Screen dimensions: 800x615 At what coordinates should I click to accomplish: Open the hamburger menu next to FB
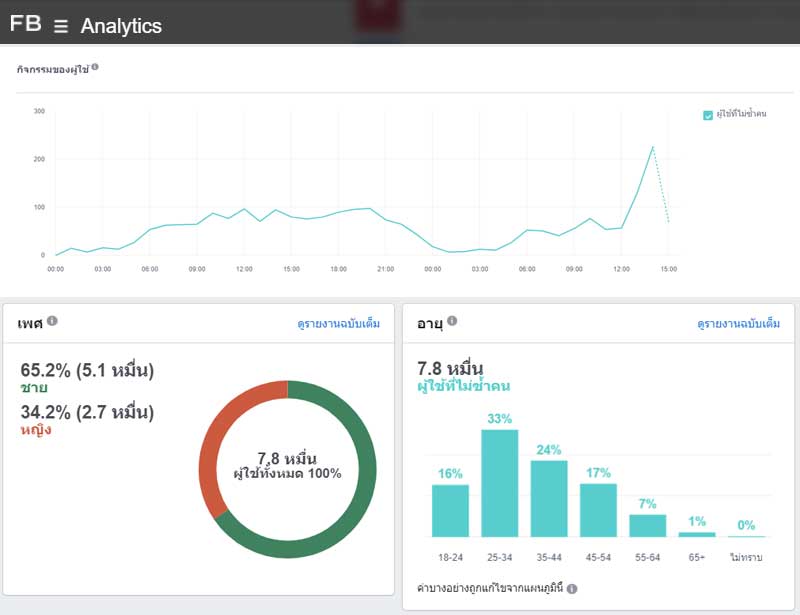(61, 27)
